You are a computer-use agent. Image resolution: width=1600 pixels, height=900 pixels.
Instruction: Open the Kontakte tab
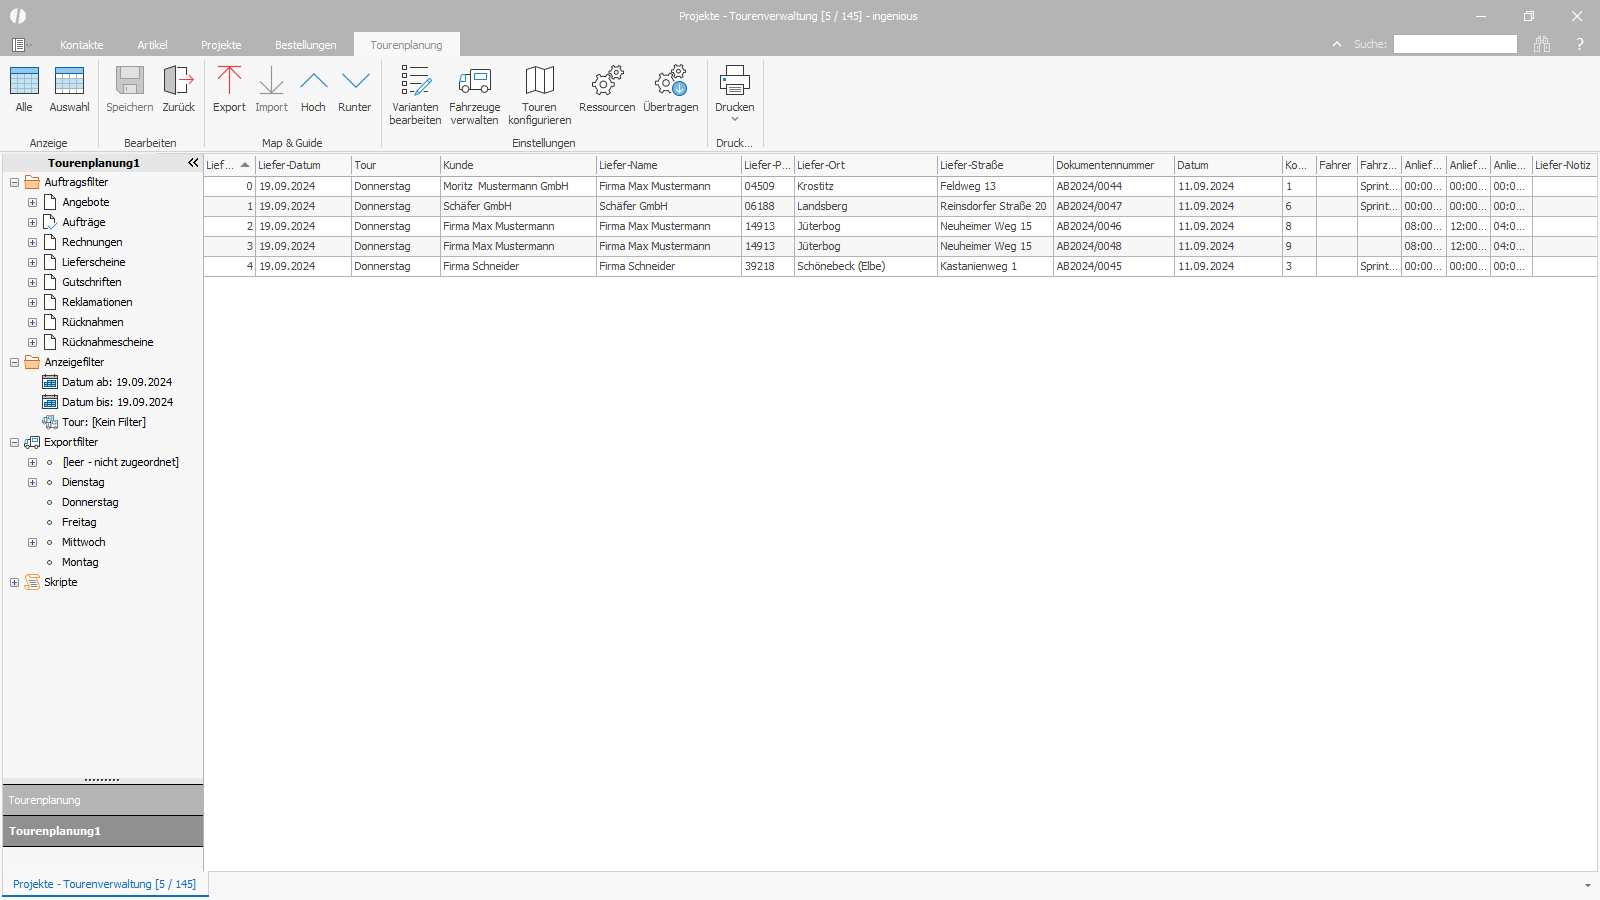pos(82,45)
